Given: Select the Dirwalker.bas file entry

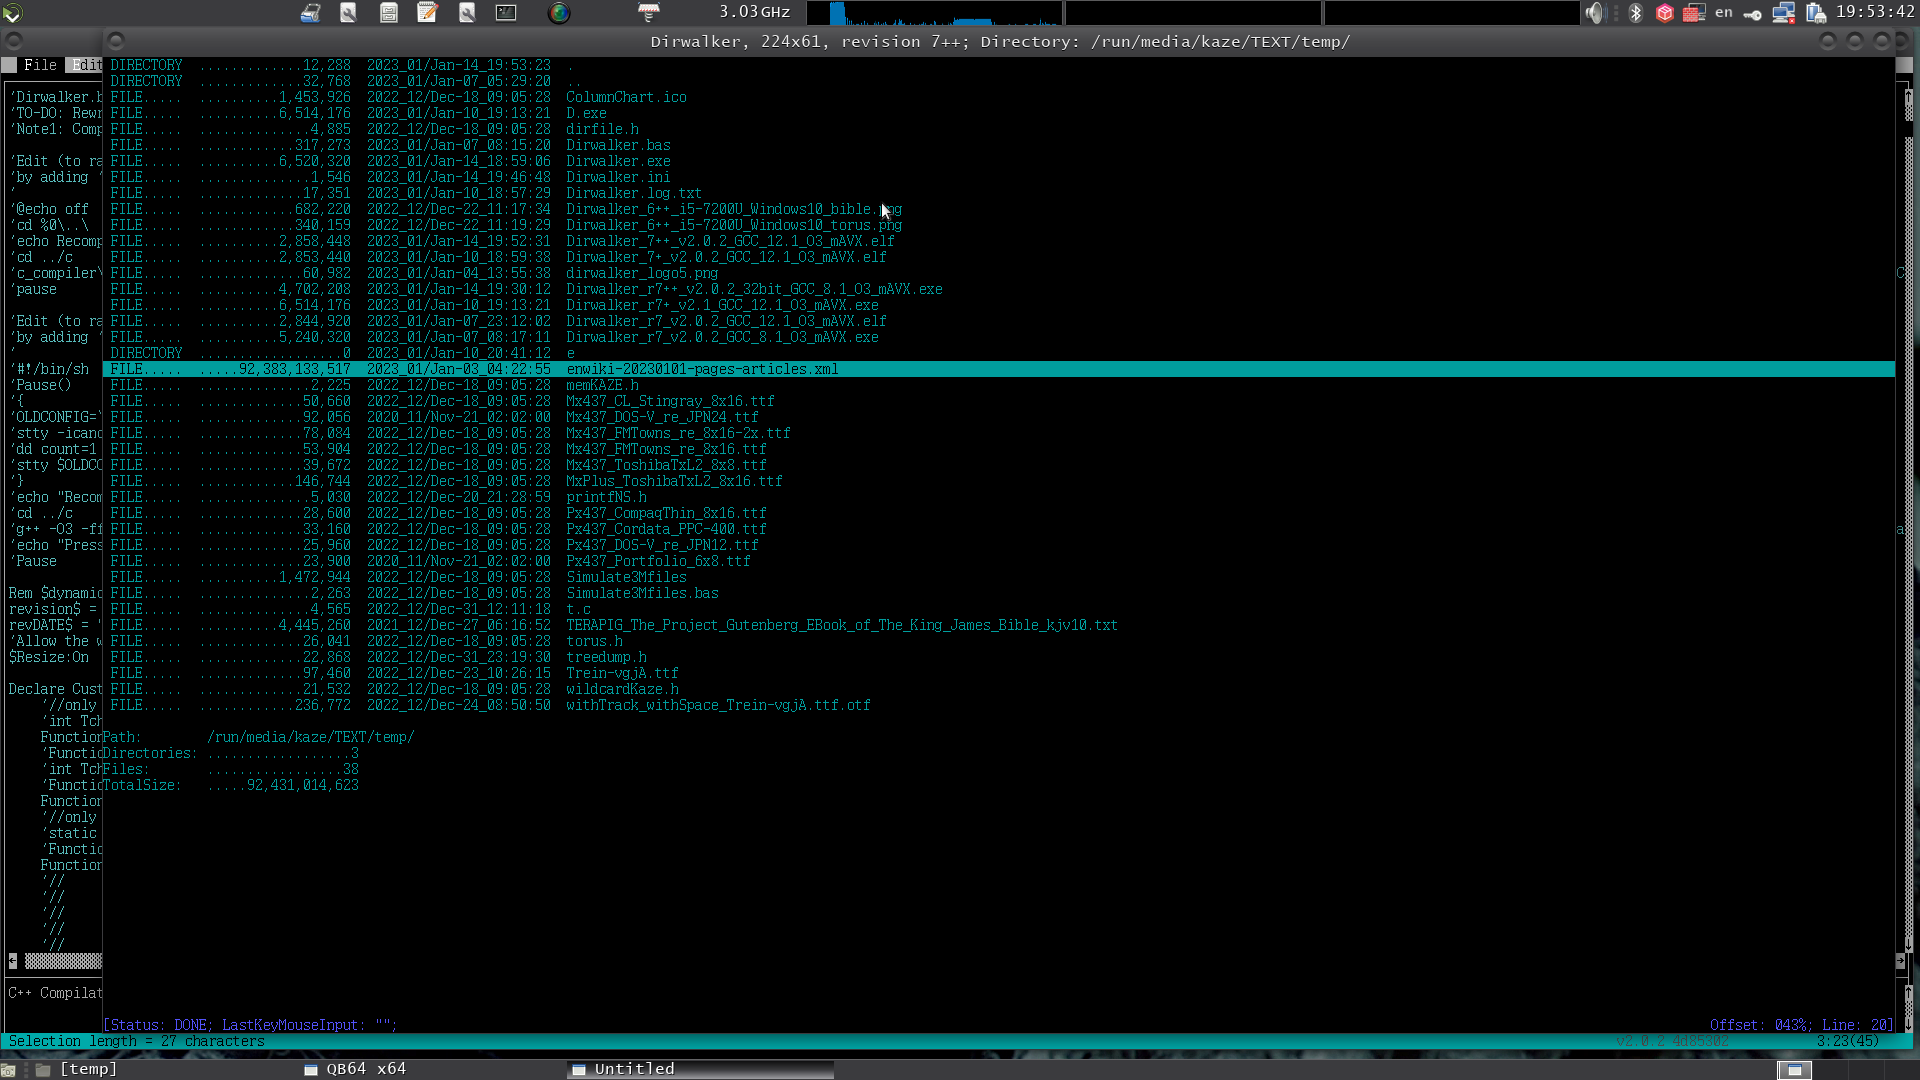Looking at the screenshot, I should click(x=618, y=145).
